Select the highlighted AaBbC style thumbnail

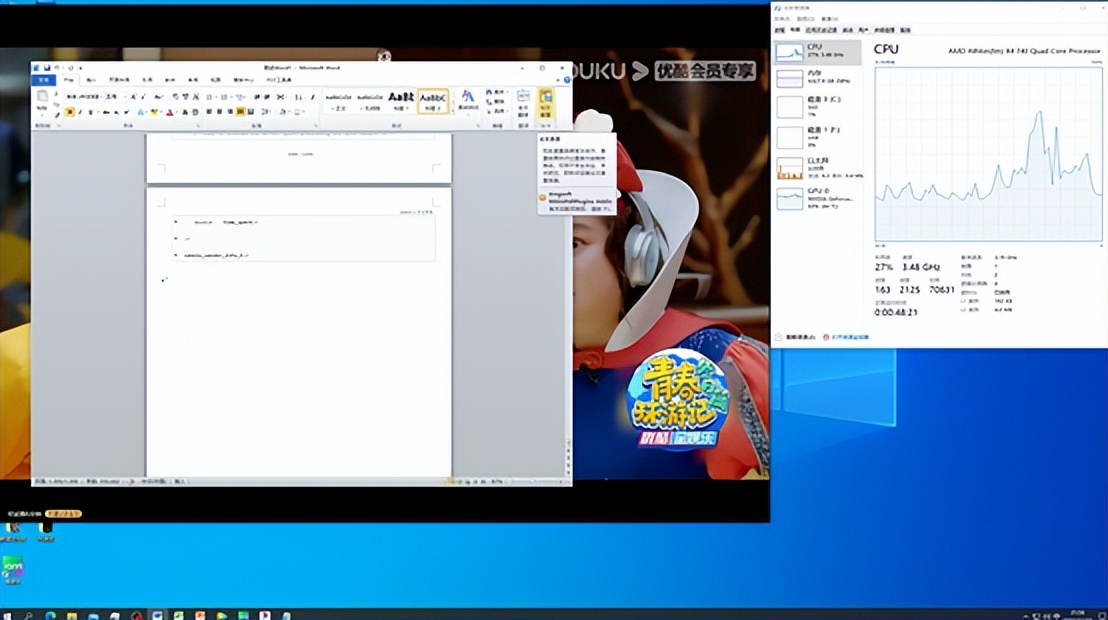[x=433, y=100]
